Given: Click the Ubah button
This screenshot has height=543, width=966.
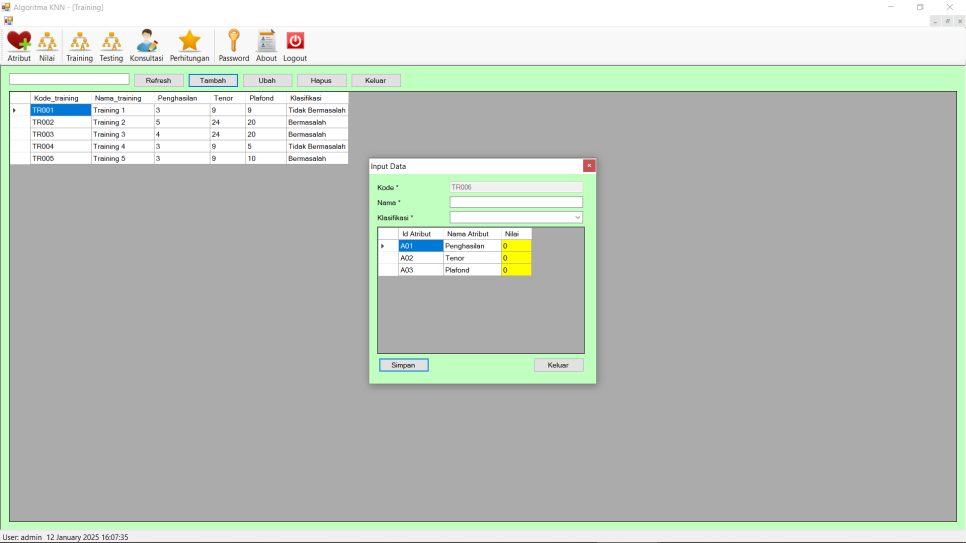Looking at the screenshot, I should point(267,80).
